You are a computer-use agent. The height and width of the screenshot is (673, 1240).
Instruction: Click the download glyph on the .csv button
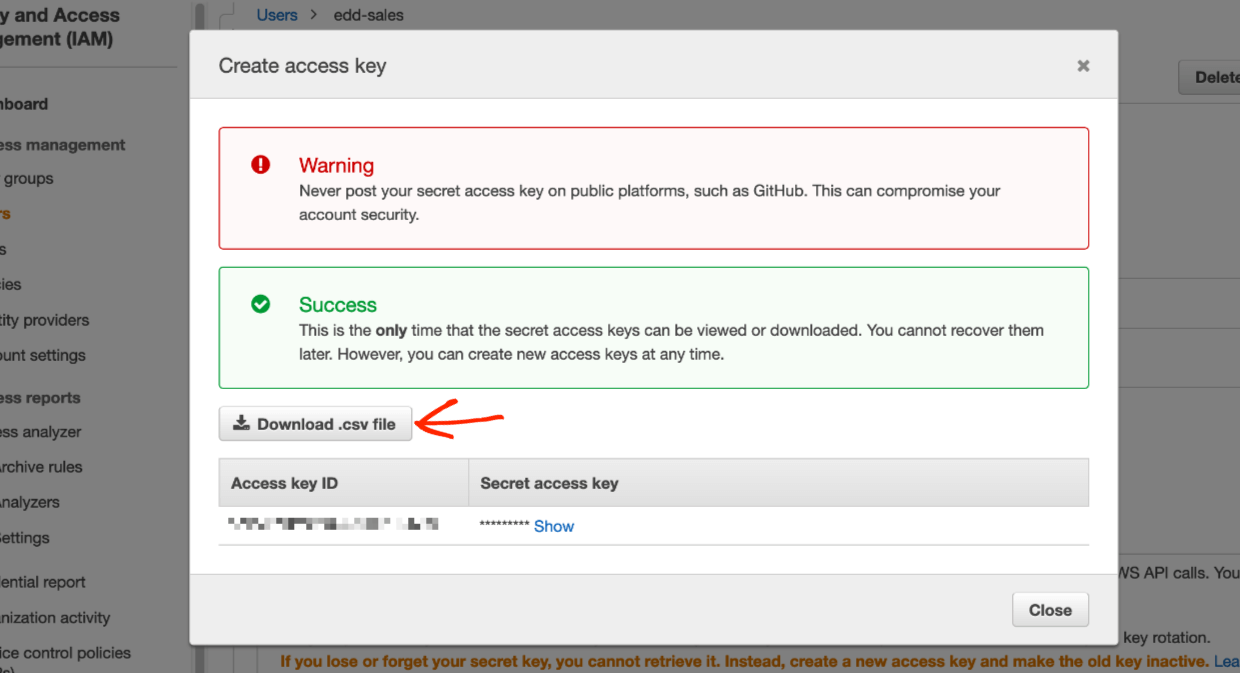click(x=241, y=423)
